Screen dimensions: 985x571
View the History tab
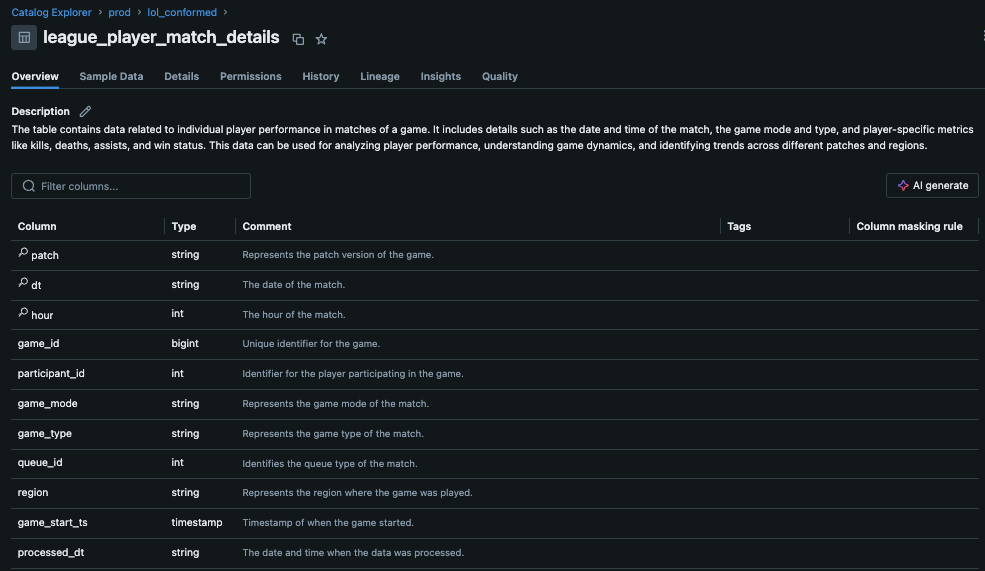point(321,76)
